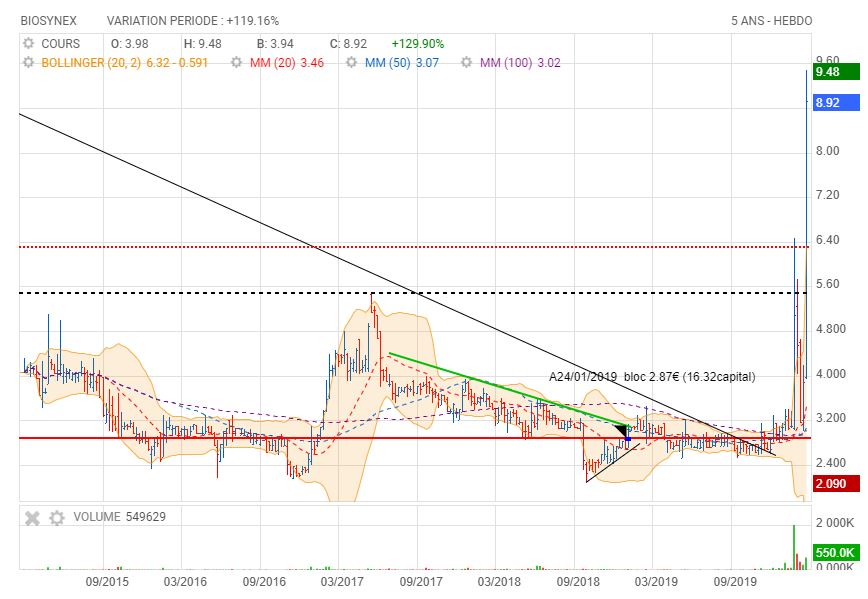Click the blue 8.92 close price tag

click(836, 102)
